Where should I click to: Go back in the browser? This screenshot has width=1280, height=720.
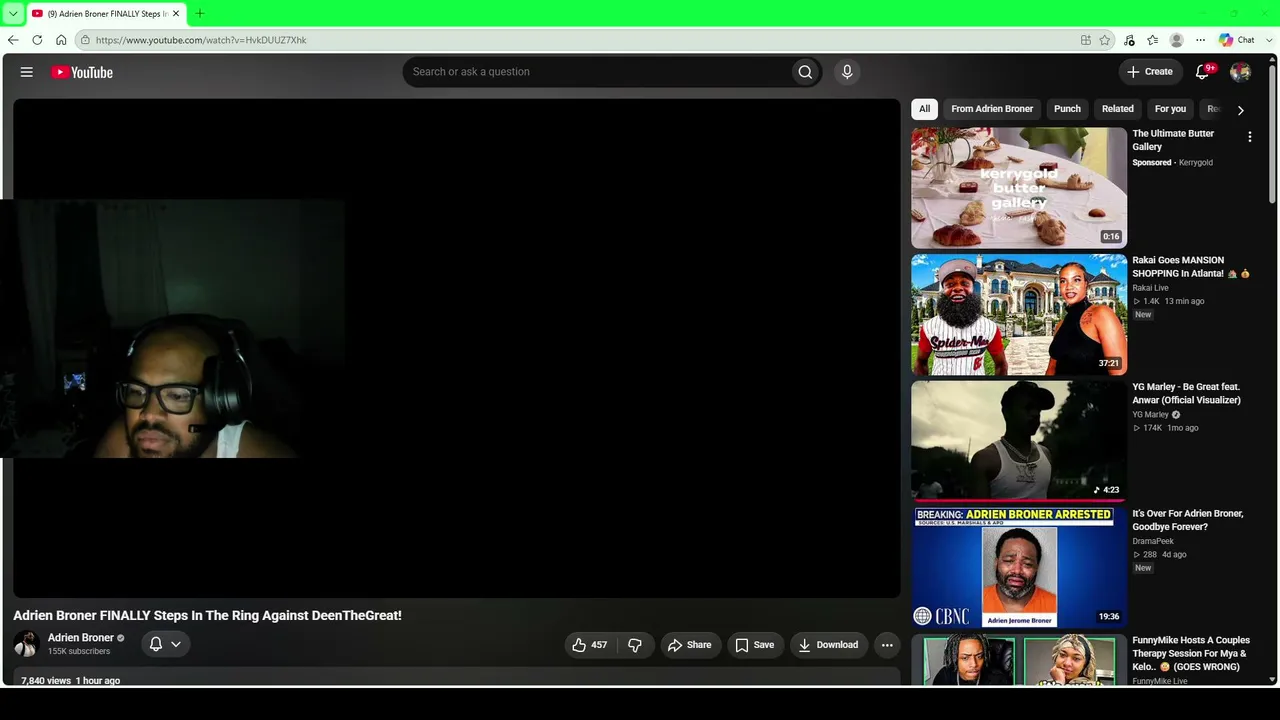pyautogui.click(x=13, y=40)
